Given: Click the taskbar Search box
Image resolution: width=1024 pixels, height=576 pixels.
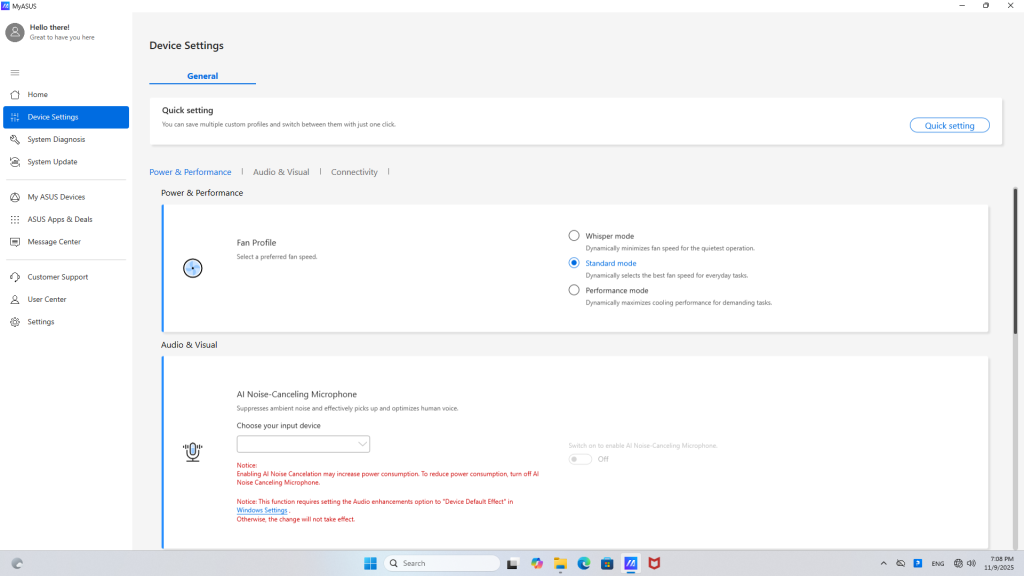Looking at the screenshot, I should [x=442, y=563].
